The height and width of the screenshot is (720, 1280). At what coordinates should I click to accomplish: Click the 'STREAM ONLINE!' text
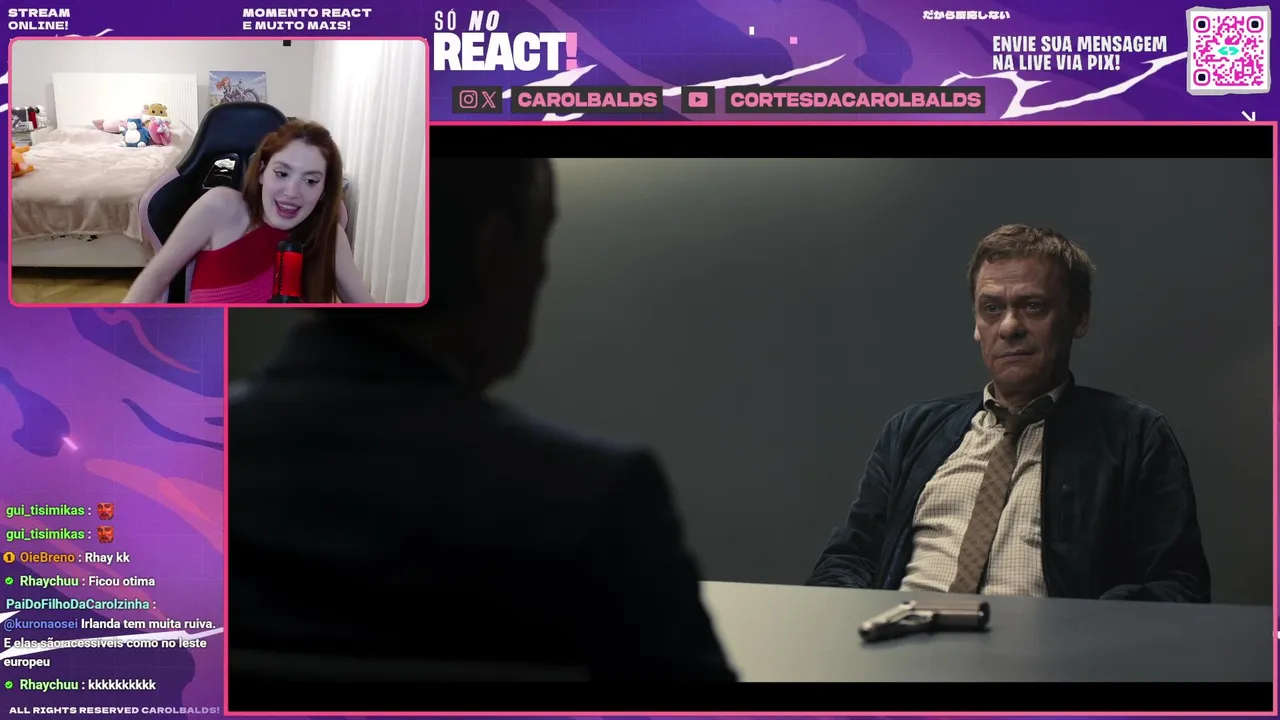[39, 19]
